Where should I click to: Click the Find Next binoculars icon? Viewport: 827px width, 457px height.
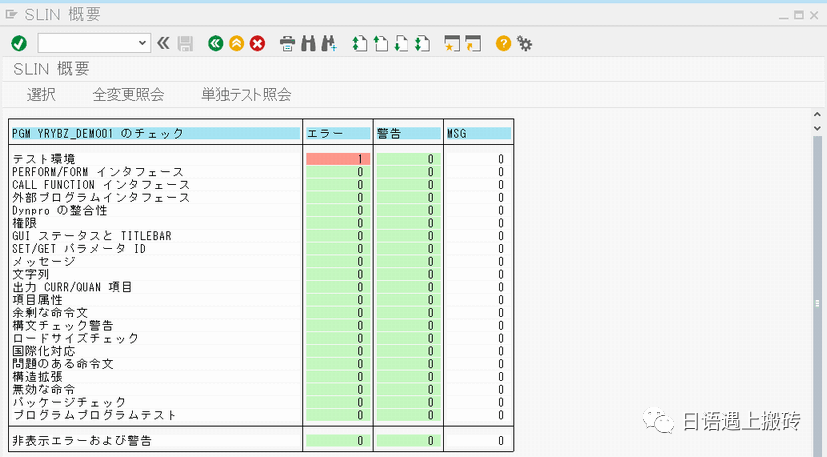pos(329,44)
